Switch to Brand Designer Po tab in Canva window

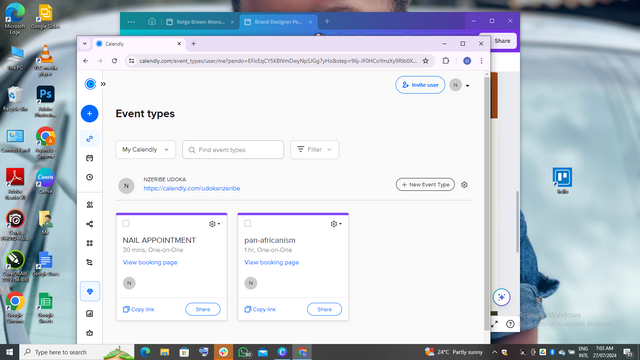(278, 22)
